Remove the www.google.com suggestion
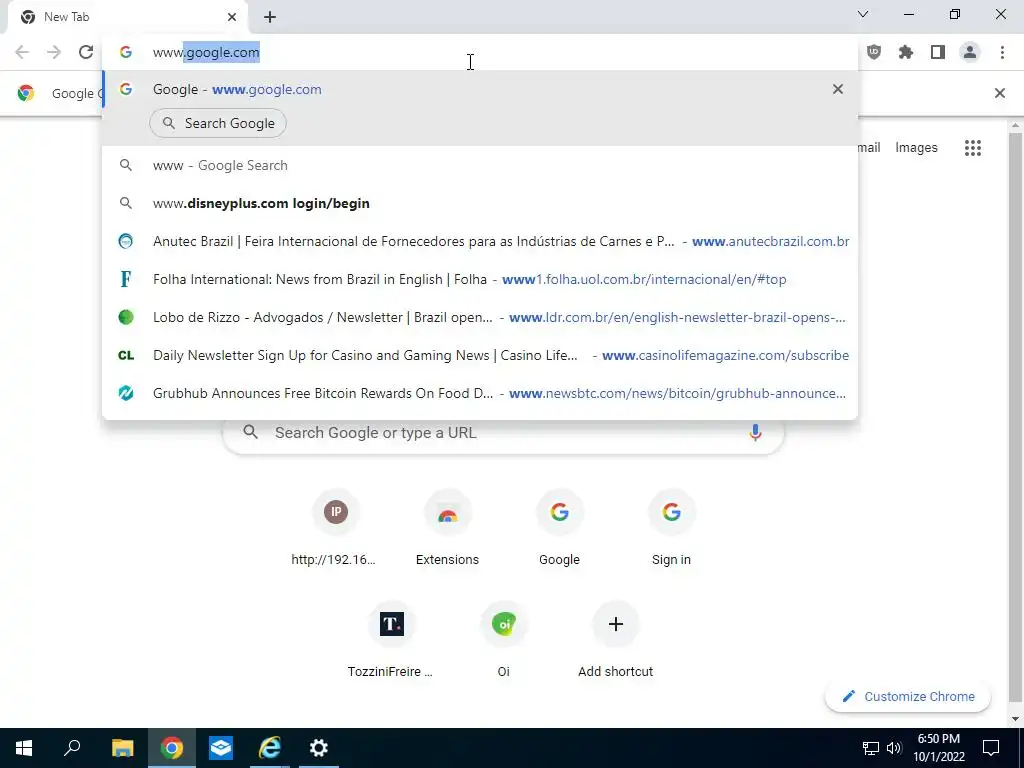This screenshot has width=1024, height=768. point(838,89)
